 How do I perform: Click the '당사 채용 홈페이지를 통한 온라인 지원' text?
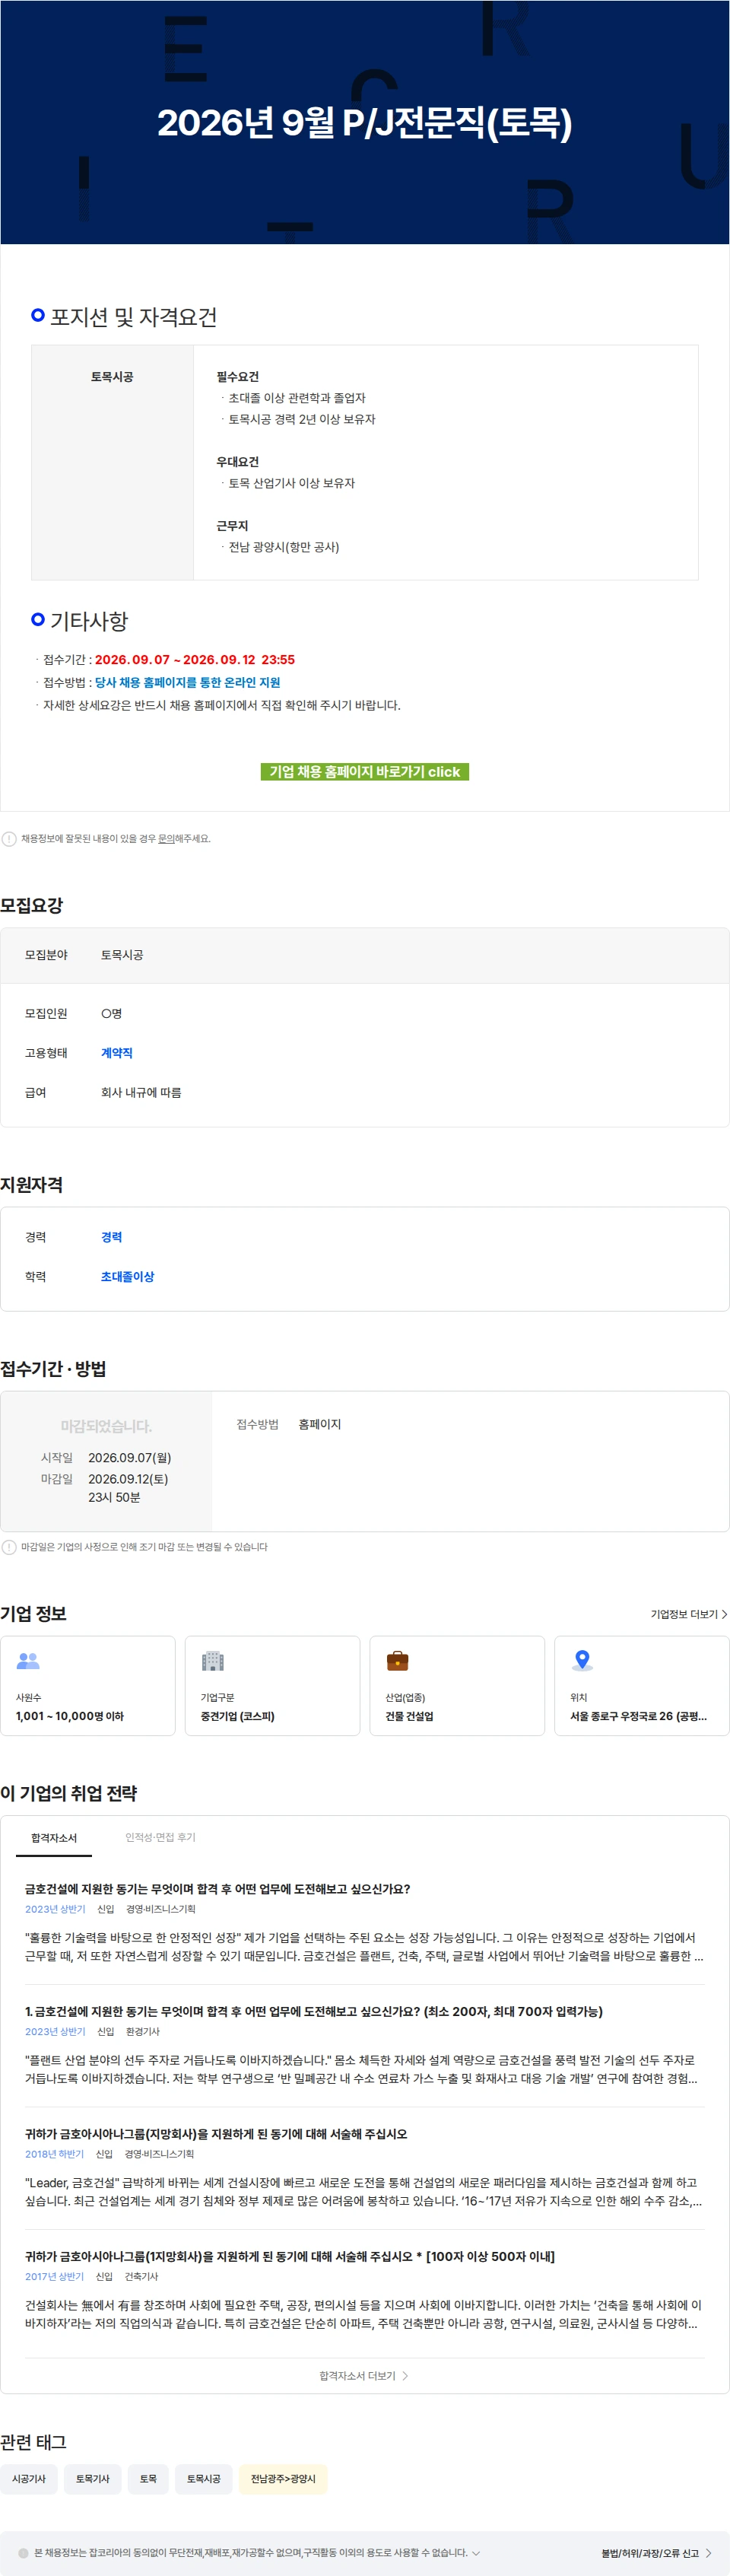coord(187,682)
